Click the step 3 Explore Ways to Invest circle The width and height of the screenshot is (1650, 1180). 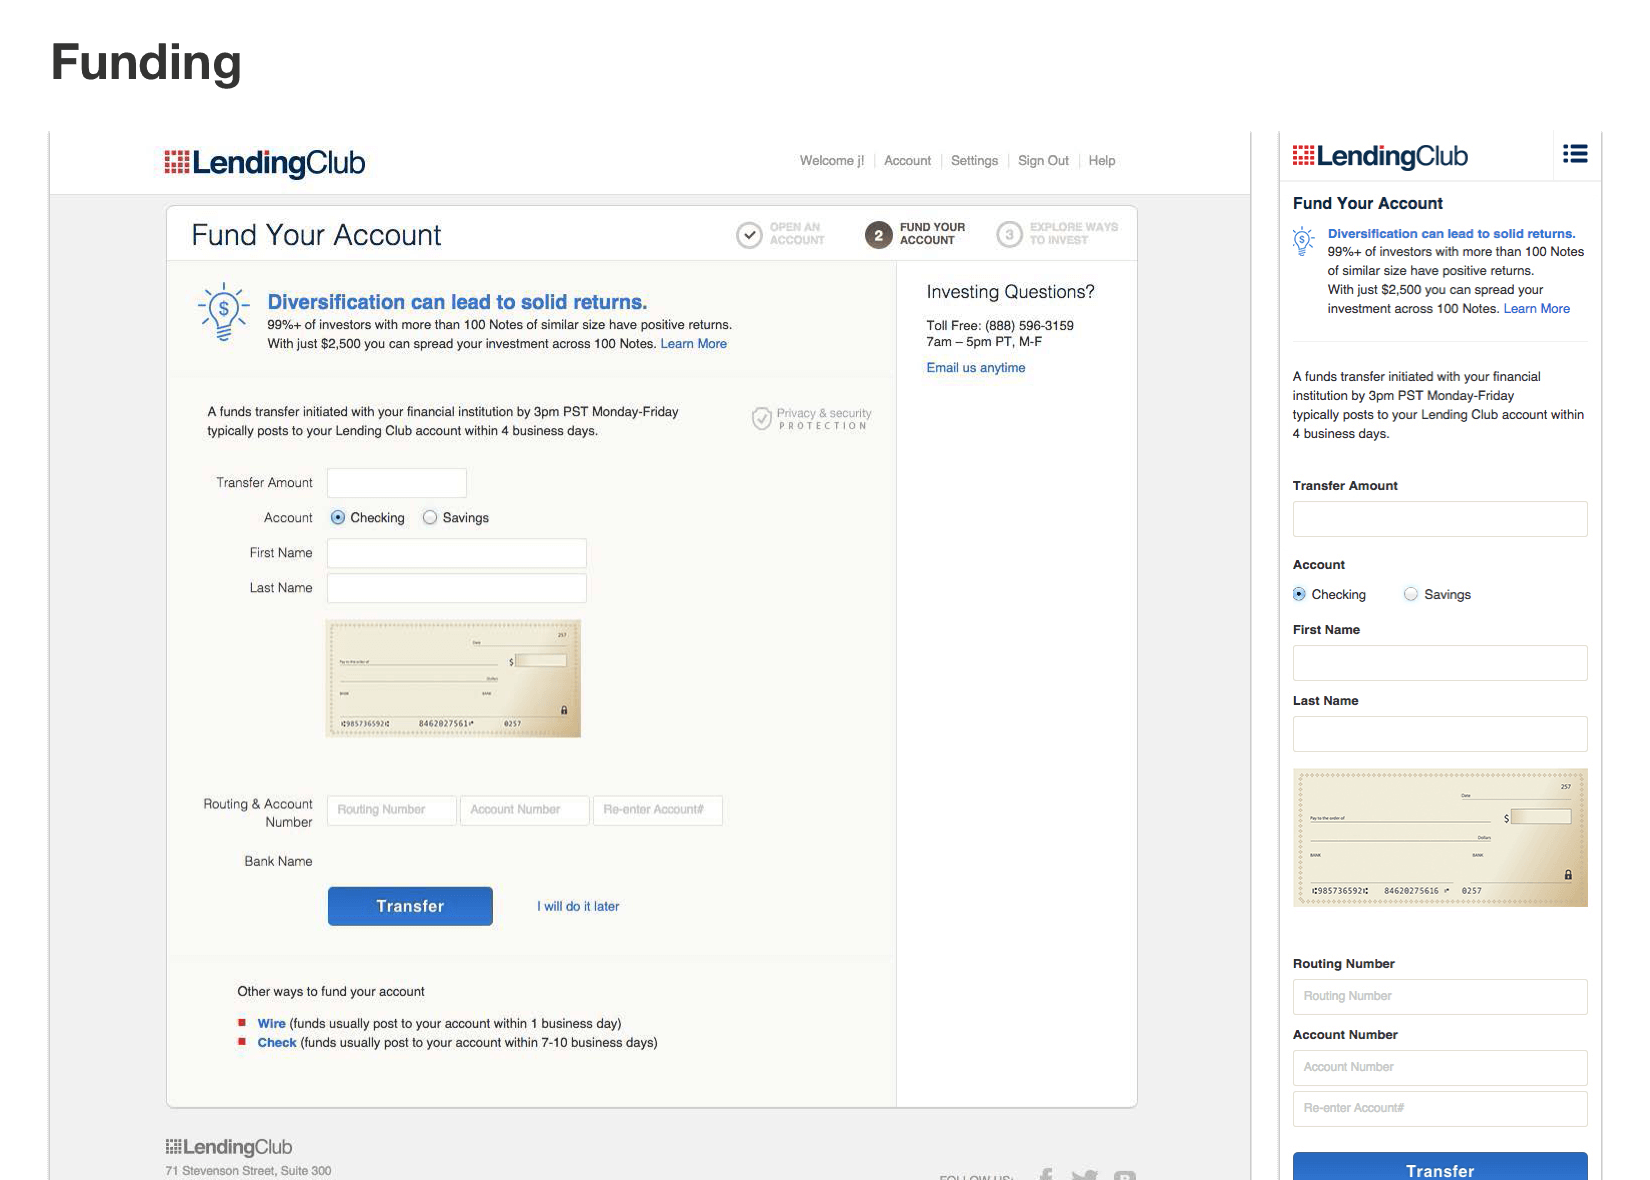1009,235
